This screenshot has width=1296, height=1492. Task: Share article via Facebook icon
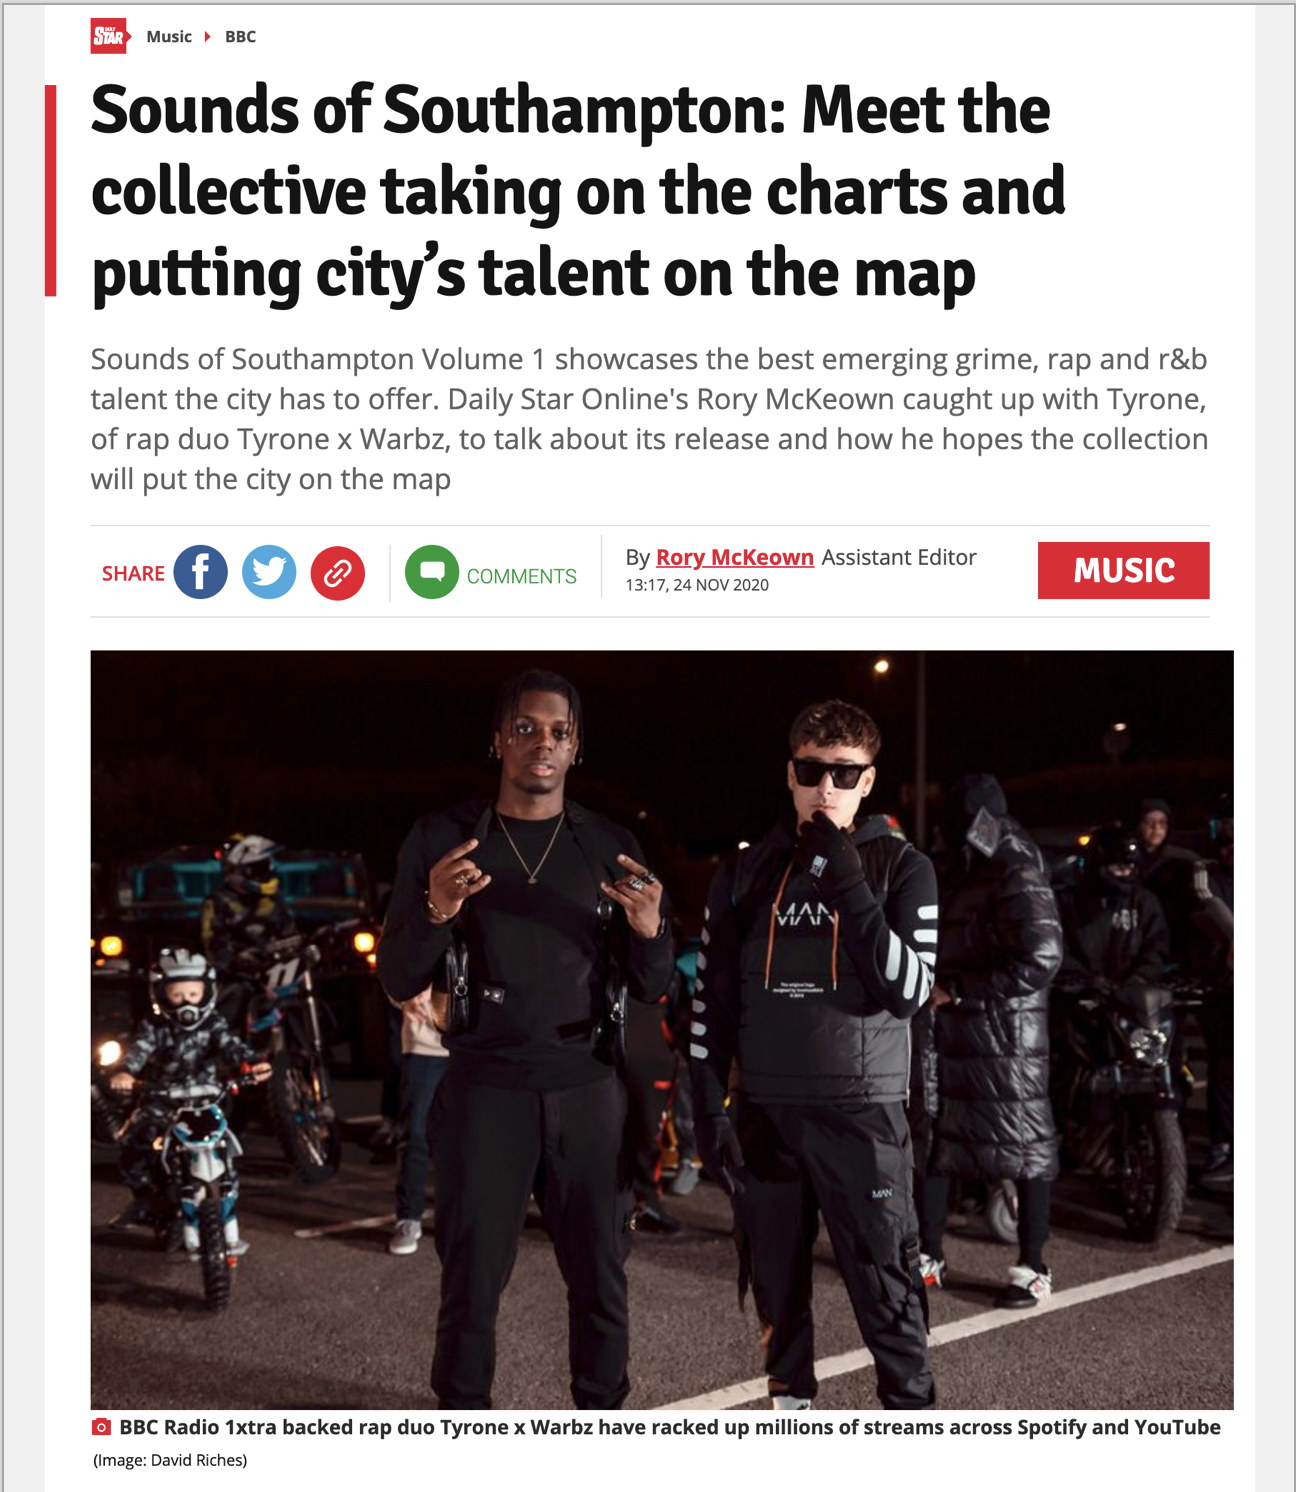pyautogui.click(x=200, y=572)
